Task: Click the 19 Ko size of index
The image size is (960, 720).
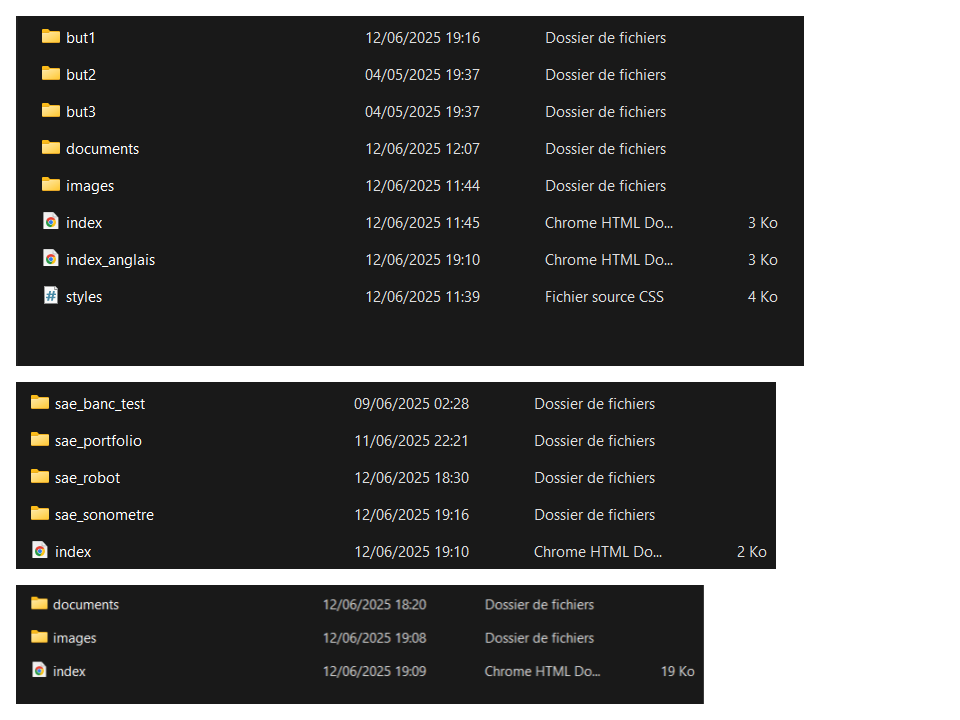Action: [677, 672]
